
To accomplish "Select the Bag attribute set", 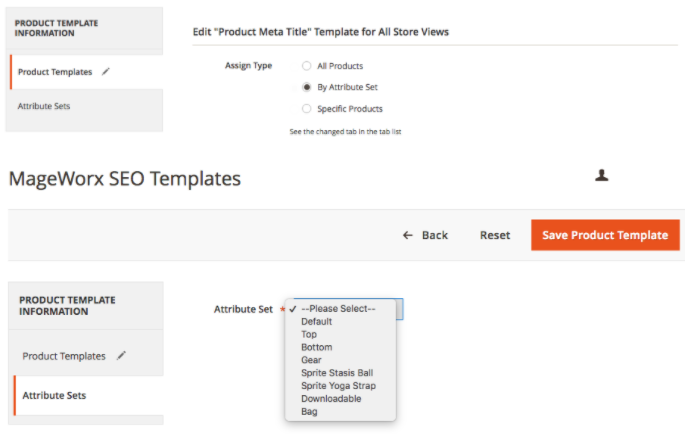I will (x=309, y=411).
